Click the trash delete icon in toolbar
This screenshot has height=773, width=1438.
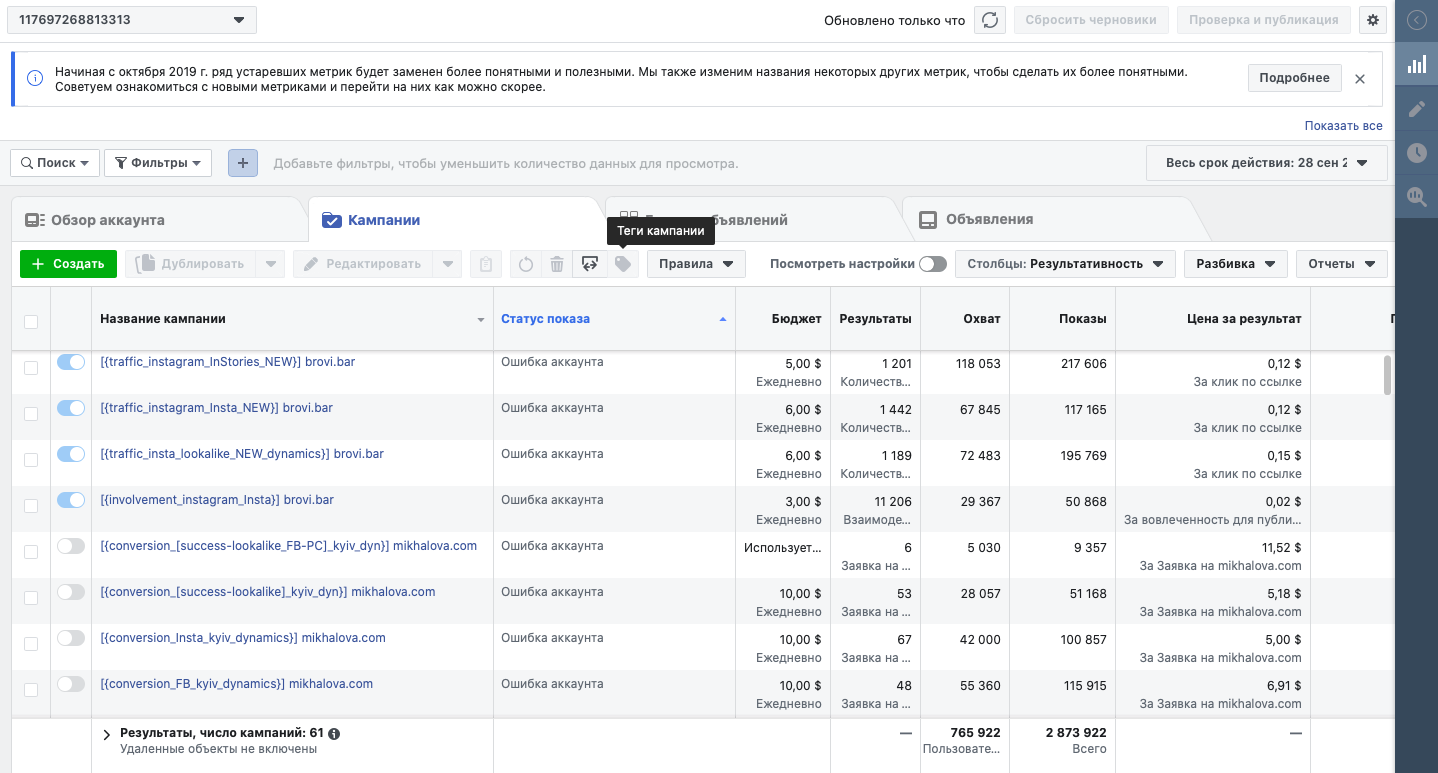(557, 264)
